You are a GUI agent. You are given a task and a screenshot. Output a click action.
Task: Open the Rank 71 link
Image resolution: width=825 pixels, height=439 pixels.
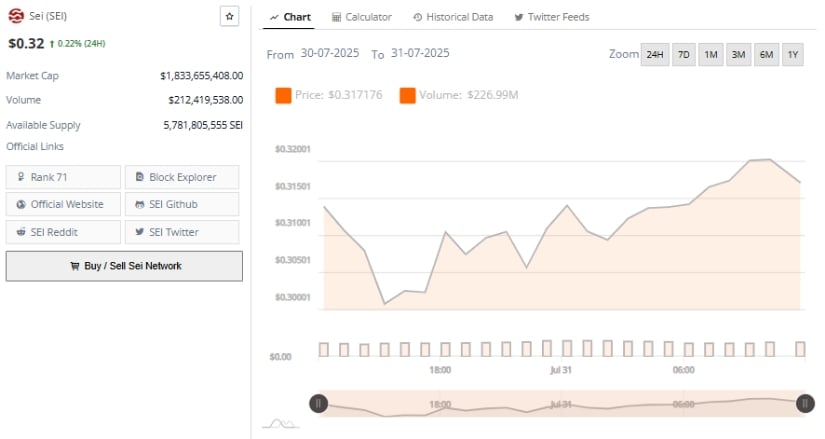point(63,177)
